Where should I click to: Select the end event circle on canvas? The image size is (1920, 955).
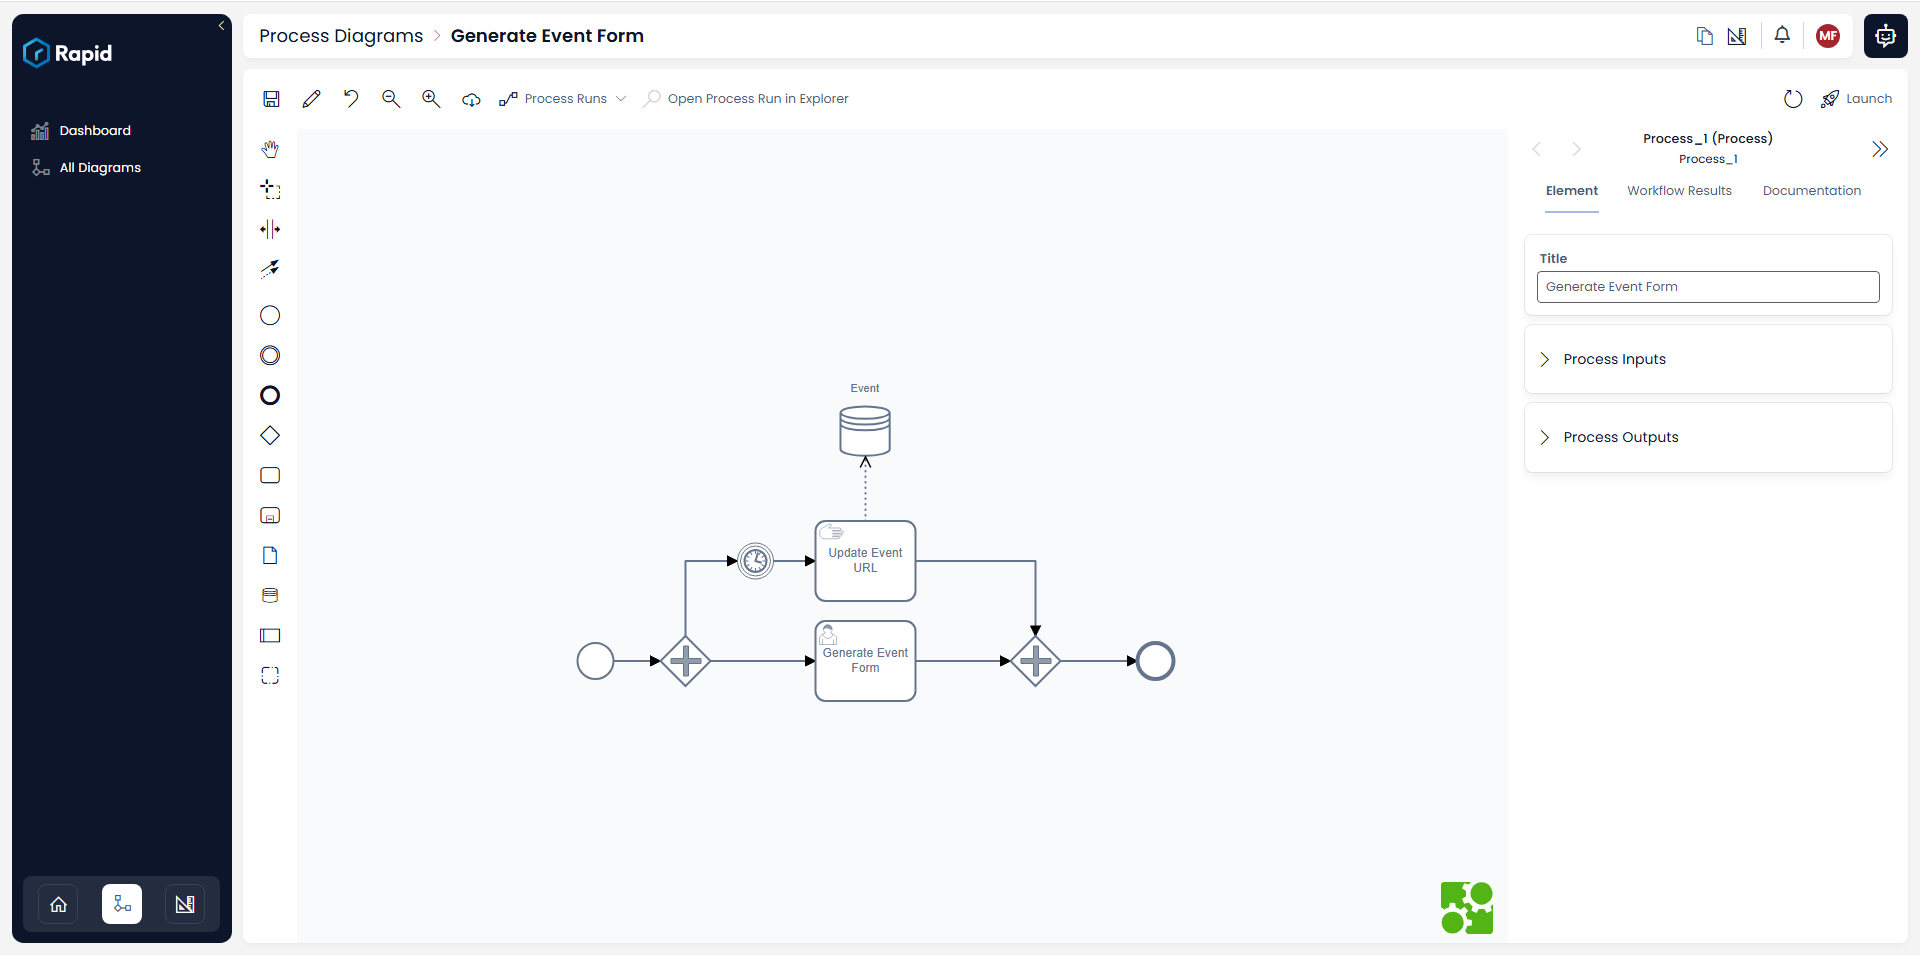1155,661
